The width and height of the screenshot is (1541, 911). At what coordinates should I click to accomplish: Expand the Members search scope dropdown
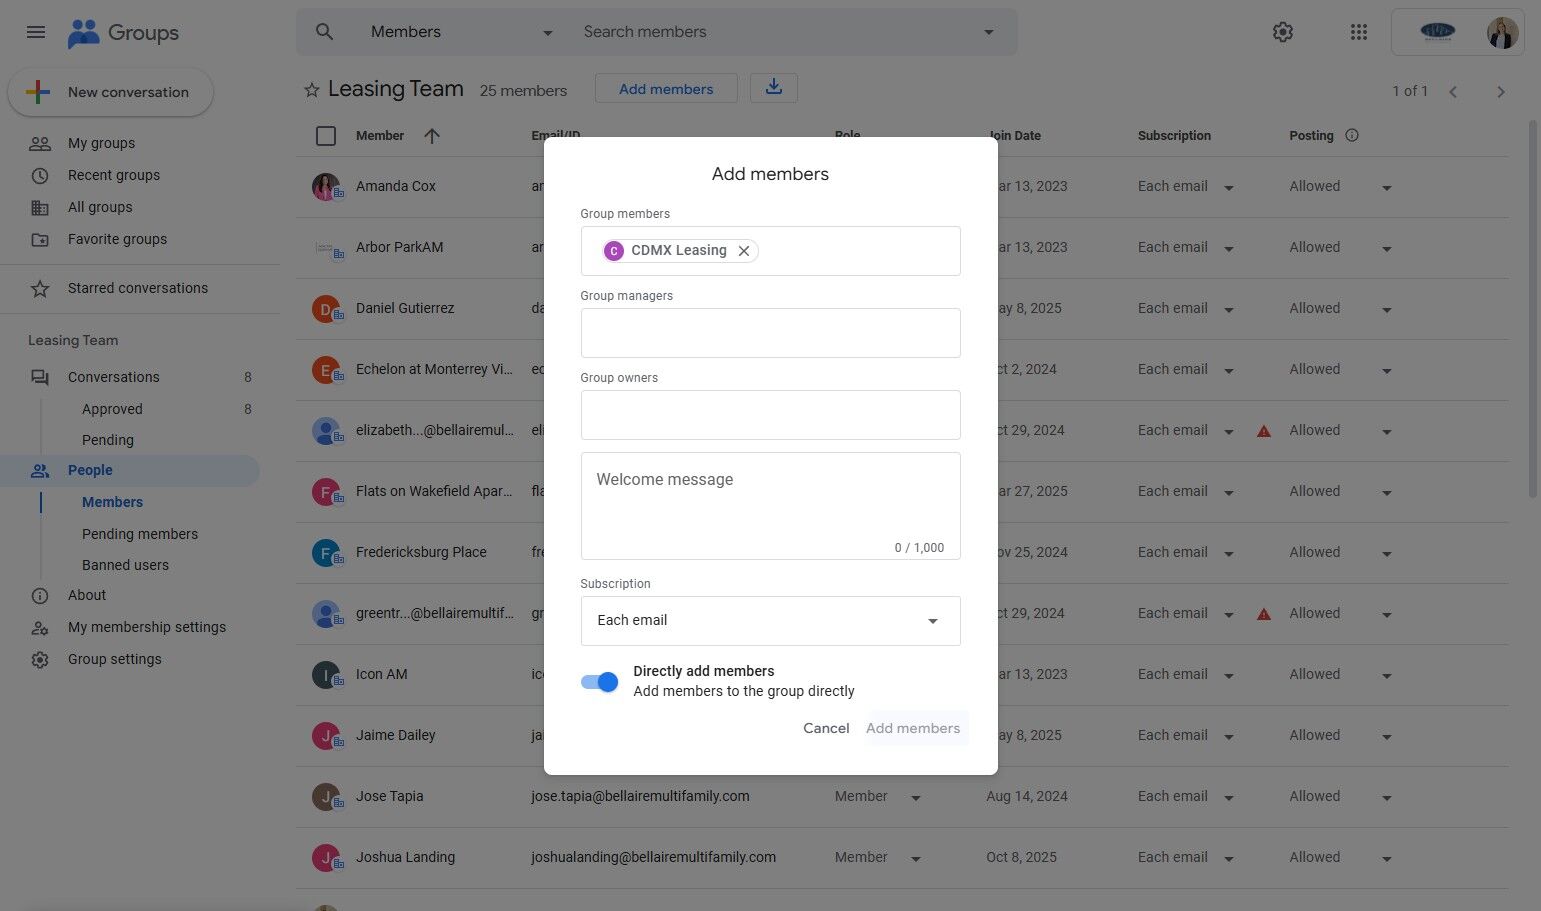click(x=462, y=32)
